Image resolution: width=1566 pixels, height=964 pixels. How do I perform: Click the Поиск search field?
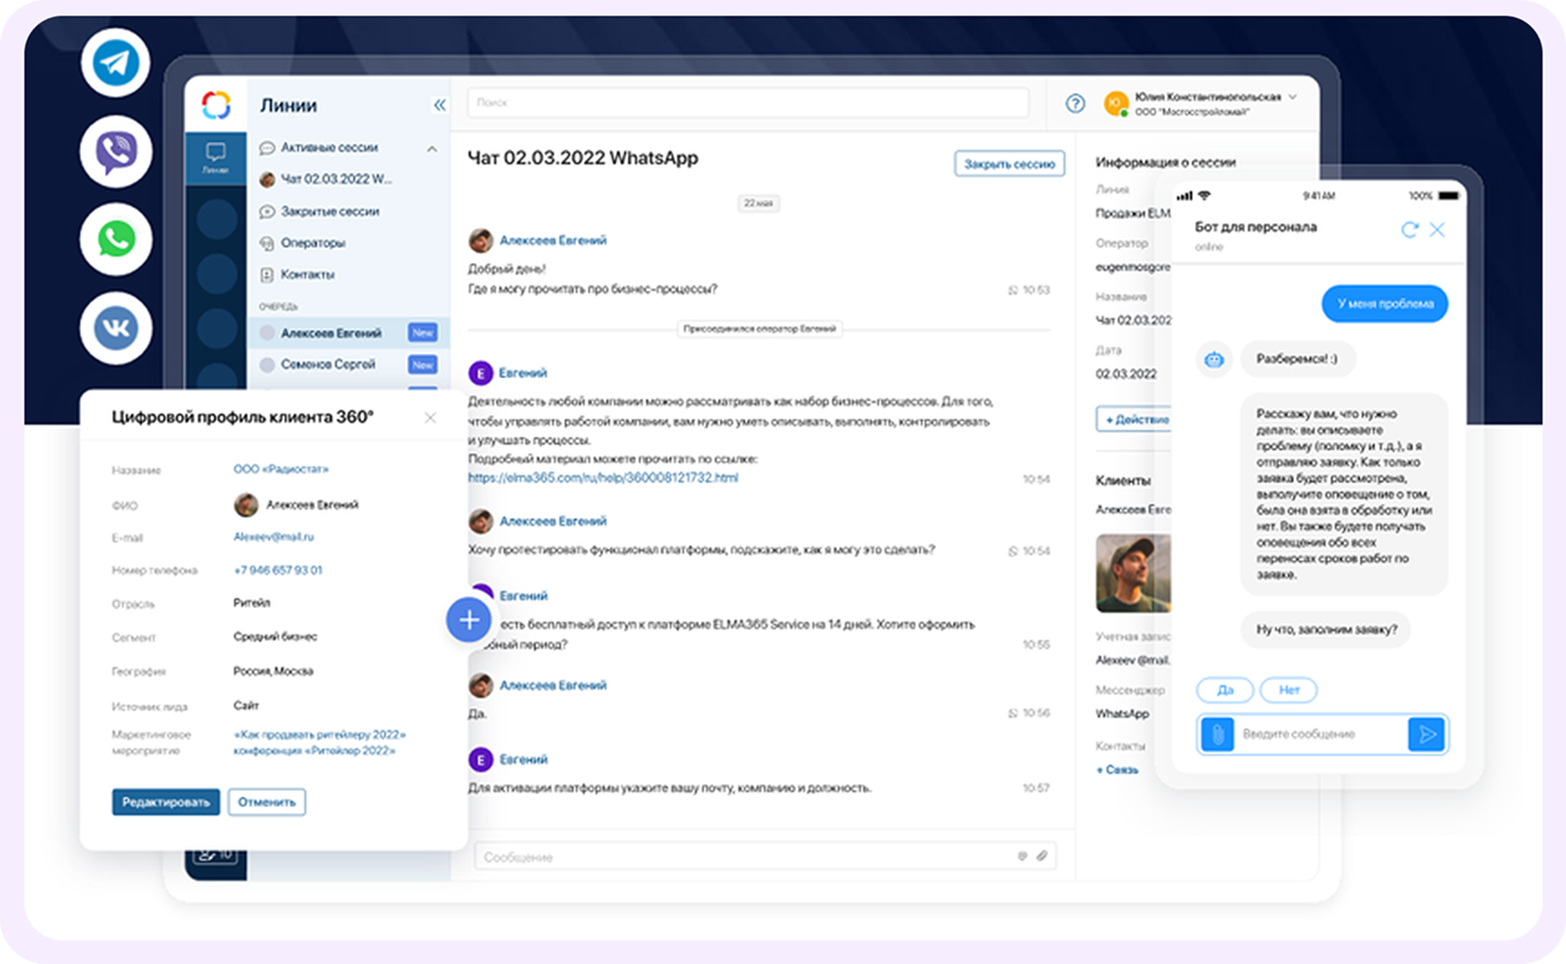coord(748,102)
